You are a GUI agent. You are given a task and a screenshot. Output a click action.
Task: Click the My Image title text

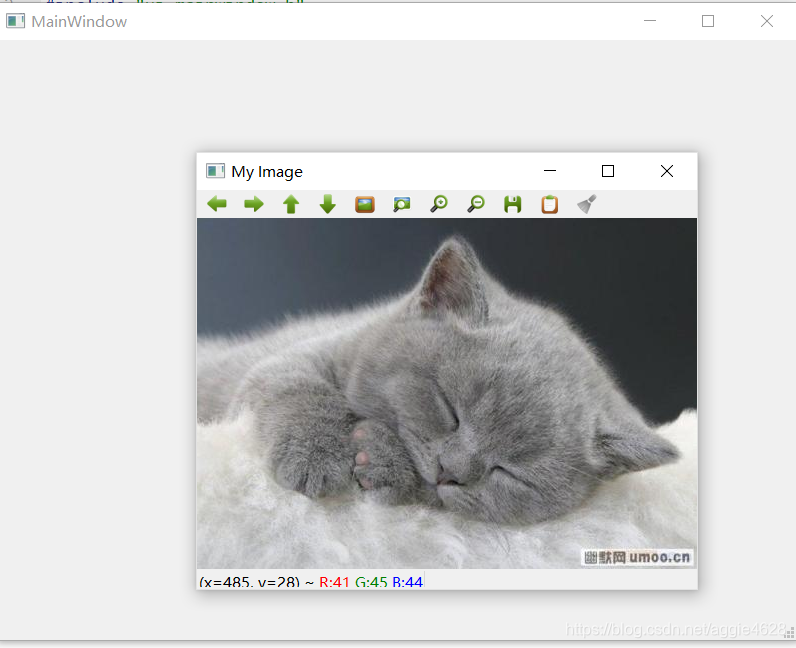click(267, 172)
